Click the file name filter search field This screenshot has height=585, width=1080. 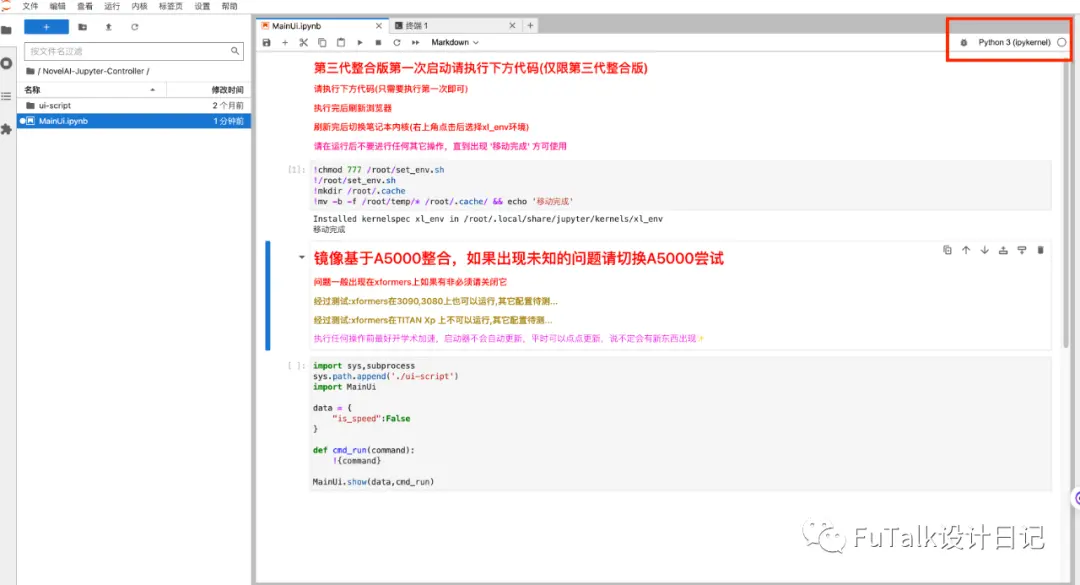tap(134, 51)
